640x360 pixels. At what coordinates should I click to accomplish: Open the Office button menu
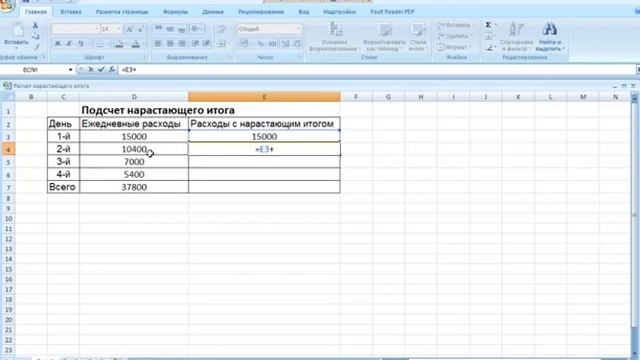[7, 6]
